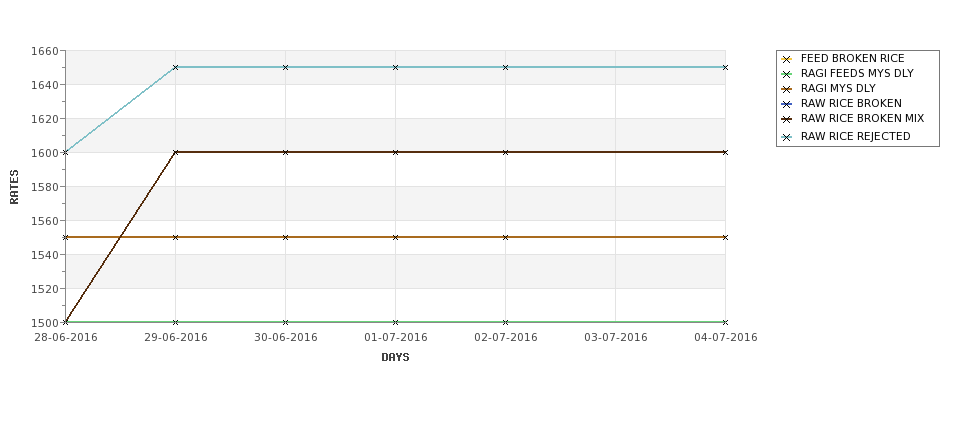Click the 1600 data point on 30-06-2016
The image size is (975, 429).
(285, 152)
